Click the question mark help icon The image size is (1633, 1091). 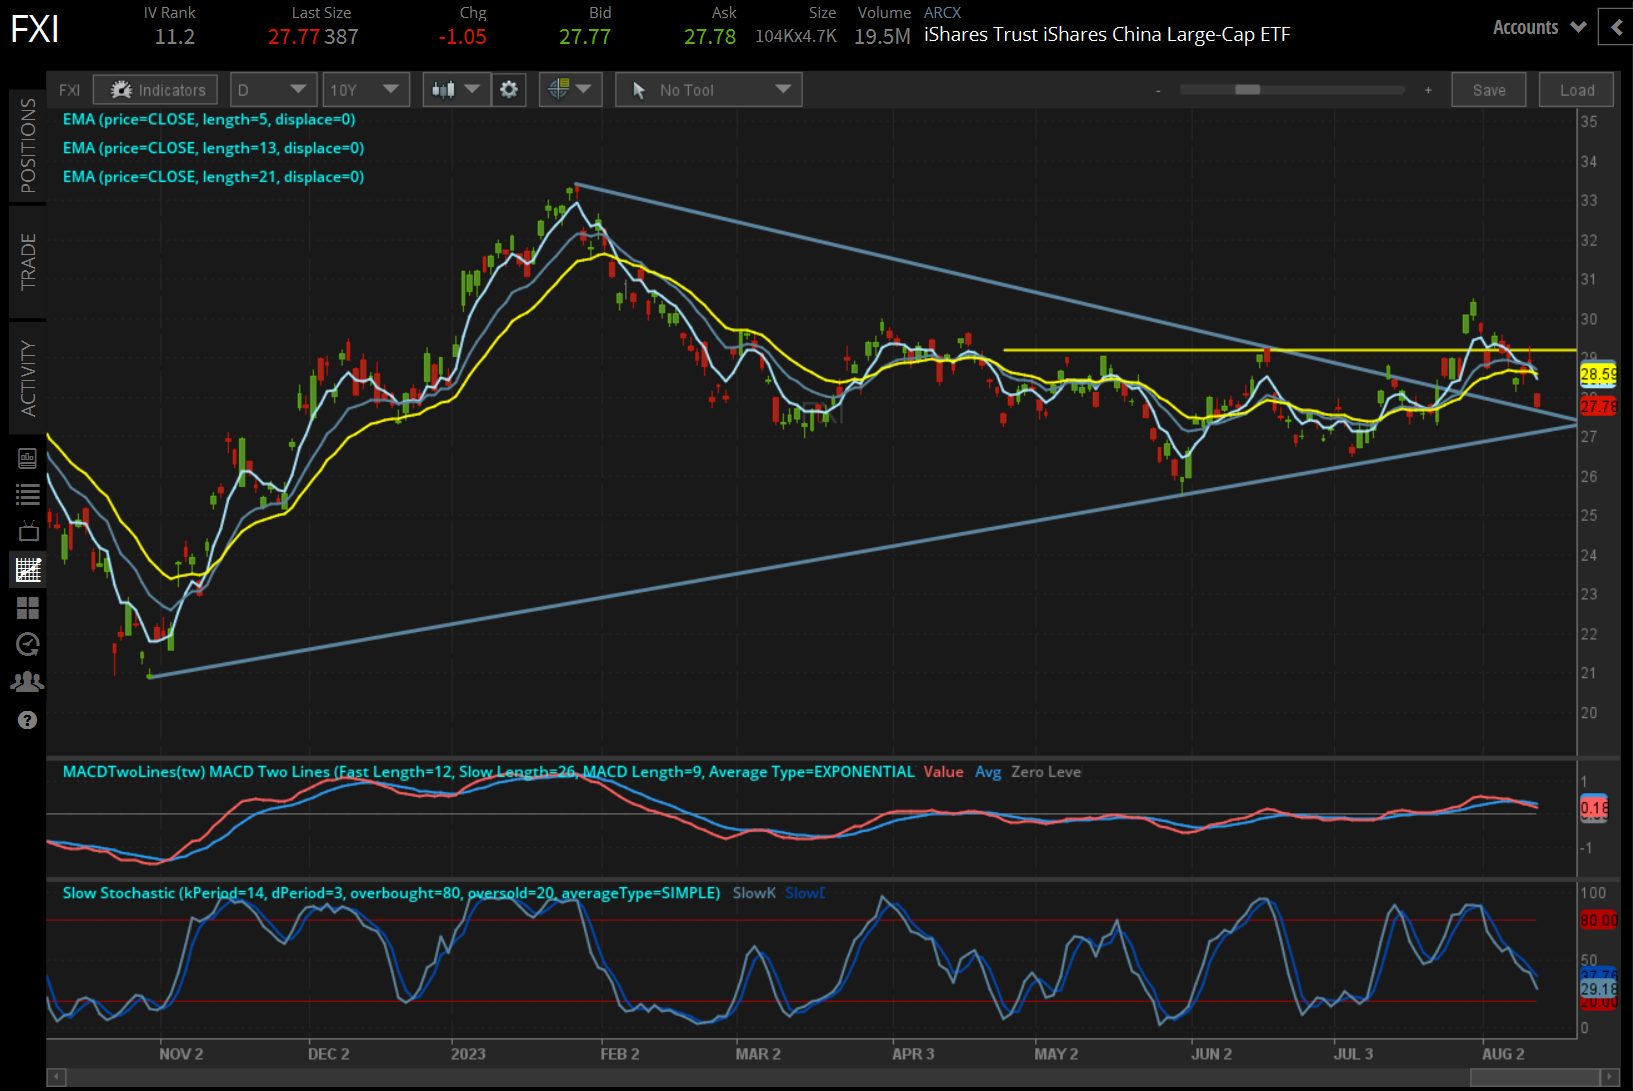coord(28,720)
